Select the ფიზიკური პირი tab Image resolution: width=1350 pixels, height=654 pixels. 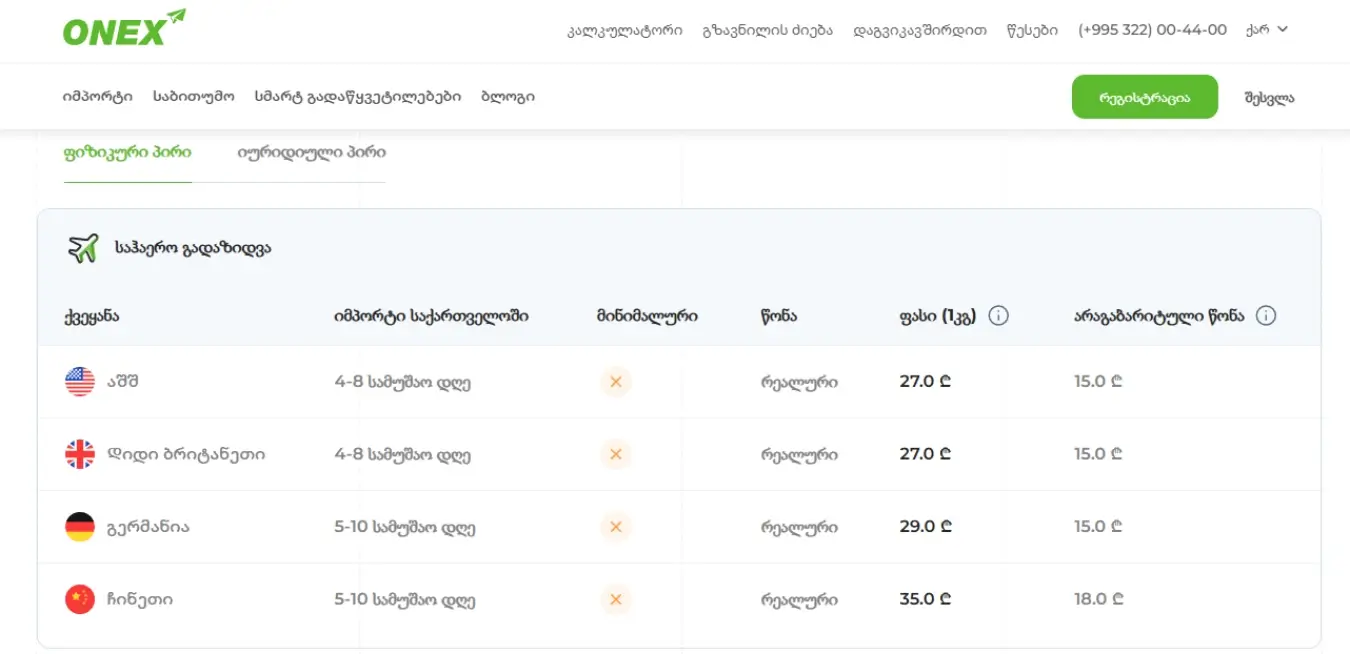(x=127, y=153)
